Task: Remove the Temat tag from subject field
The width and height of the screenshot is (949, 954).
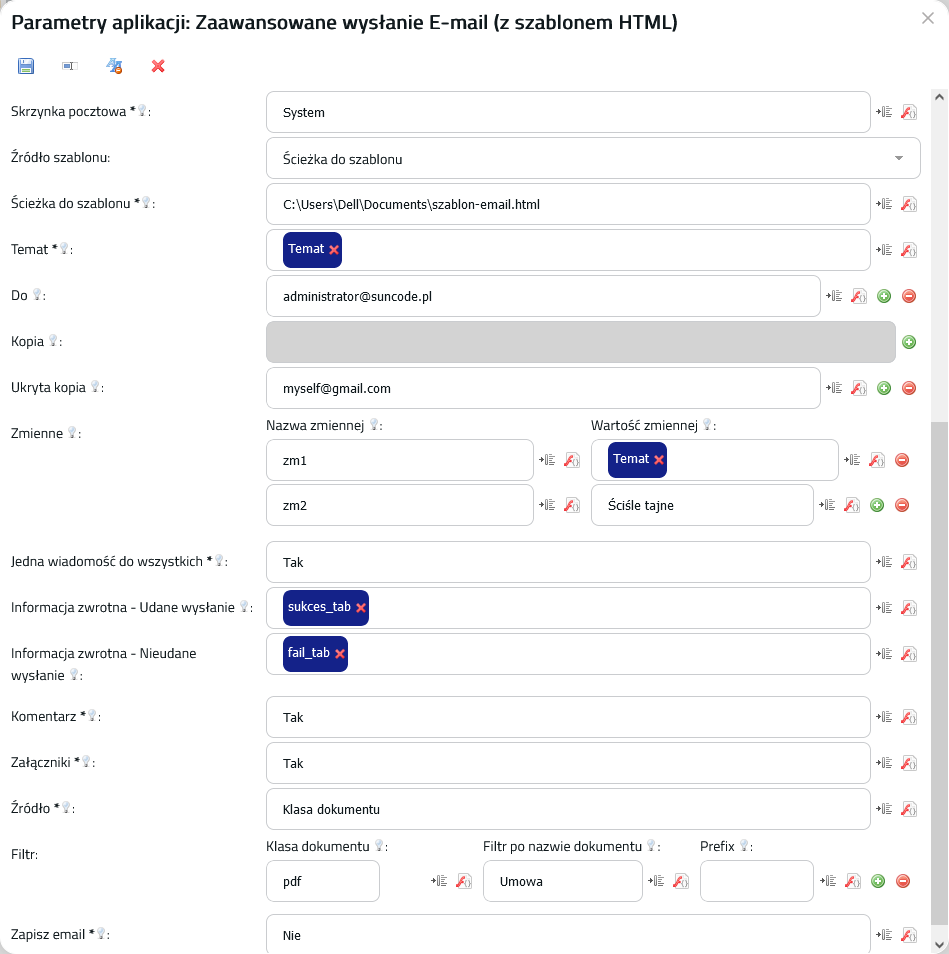Action: (334, 249)
